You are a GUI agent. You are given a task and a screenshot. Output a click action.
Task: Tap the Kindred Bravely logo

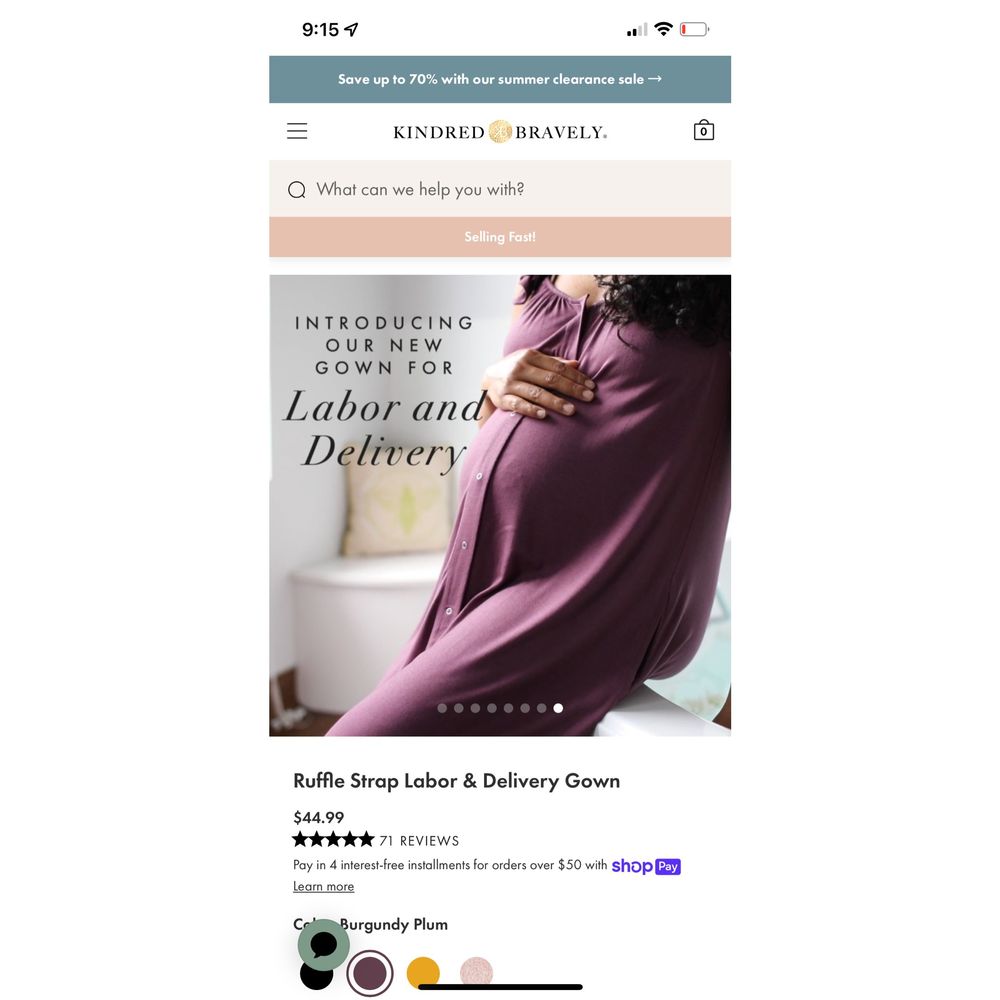point(500,132)
